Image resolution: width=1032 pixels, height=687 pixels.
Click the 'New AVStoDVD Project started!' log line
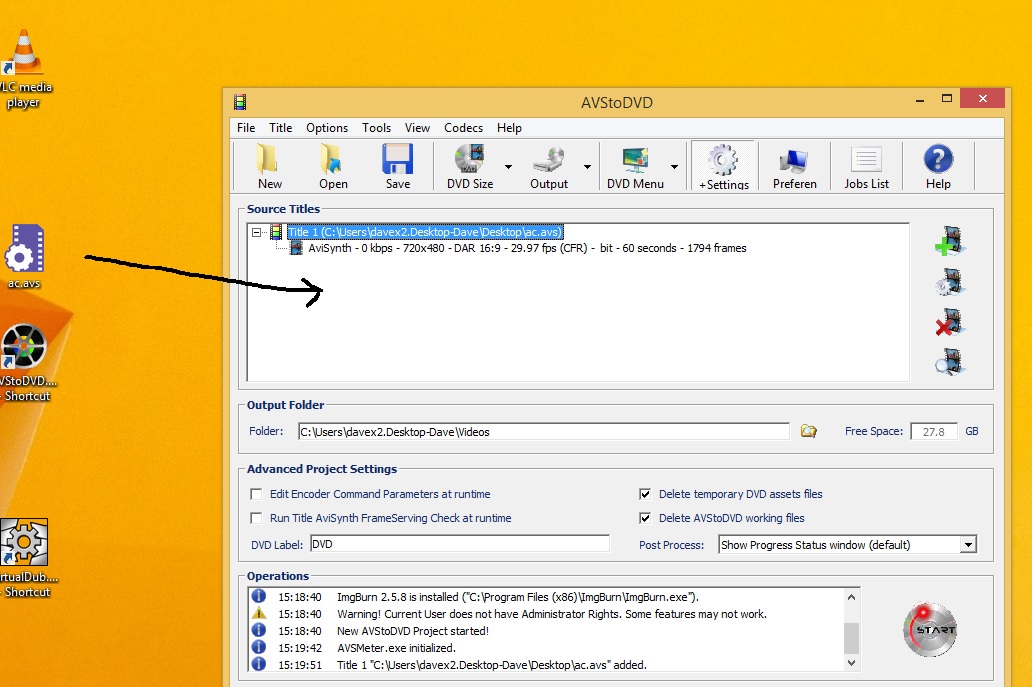point(413,630)
